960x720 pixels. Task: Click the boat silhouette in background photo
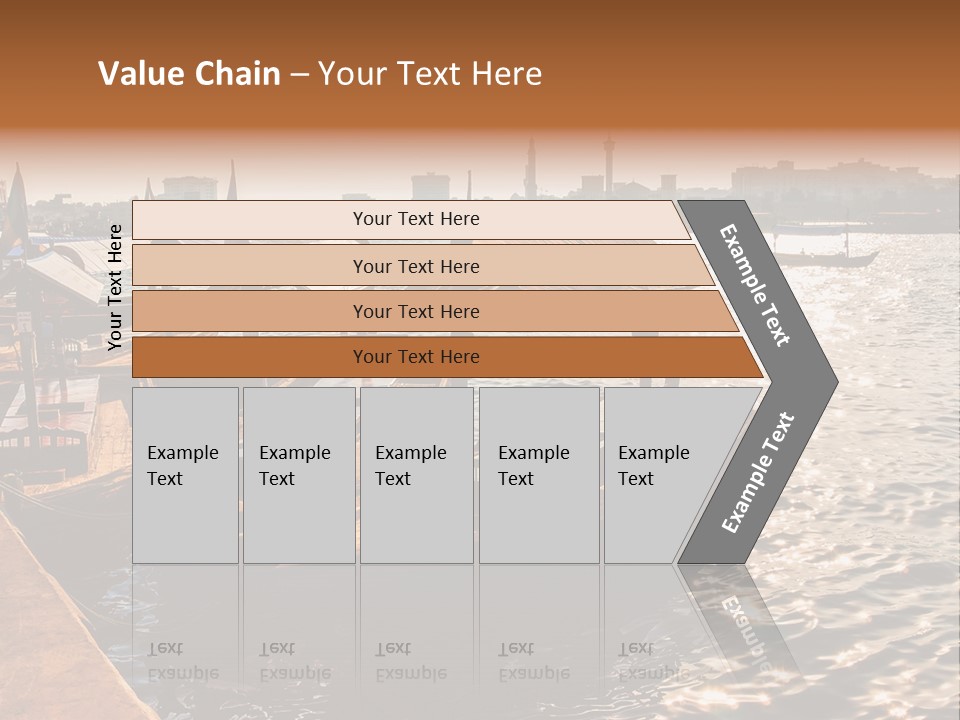[827, 258]
